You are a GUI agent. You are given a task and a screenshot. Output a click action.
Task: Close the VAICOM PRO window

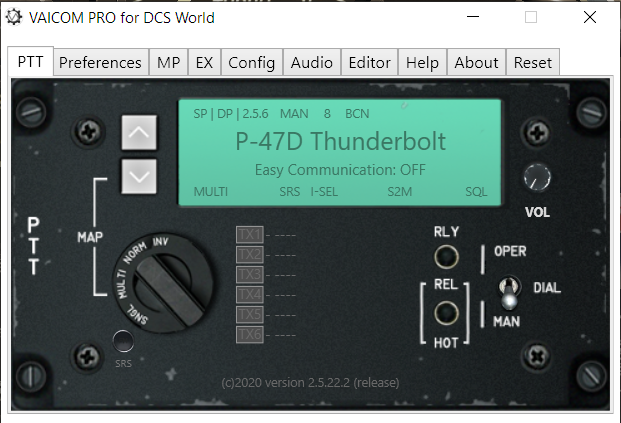click(x=590, y=17)
